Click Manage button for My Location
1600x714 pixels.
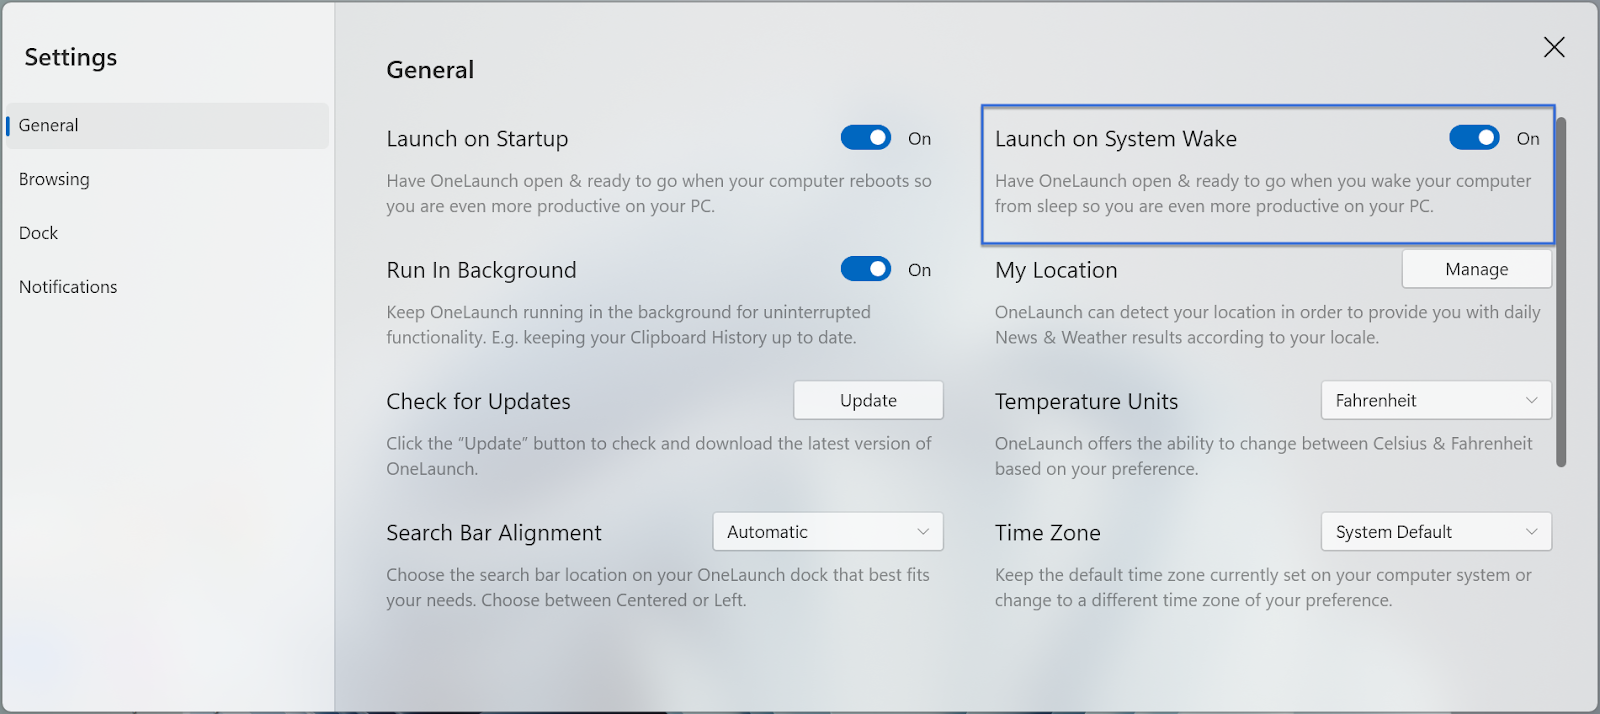point(1477,269)
